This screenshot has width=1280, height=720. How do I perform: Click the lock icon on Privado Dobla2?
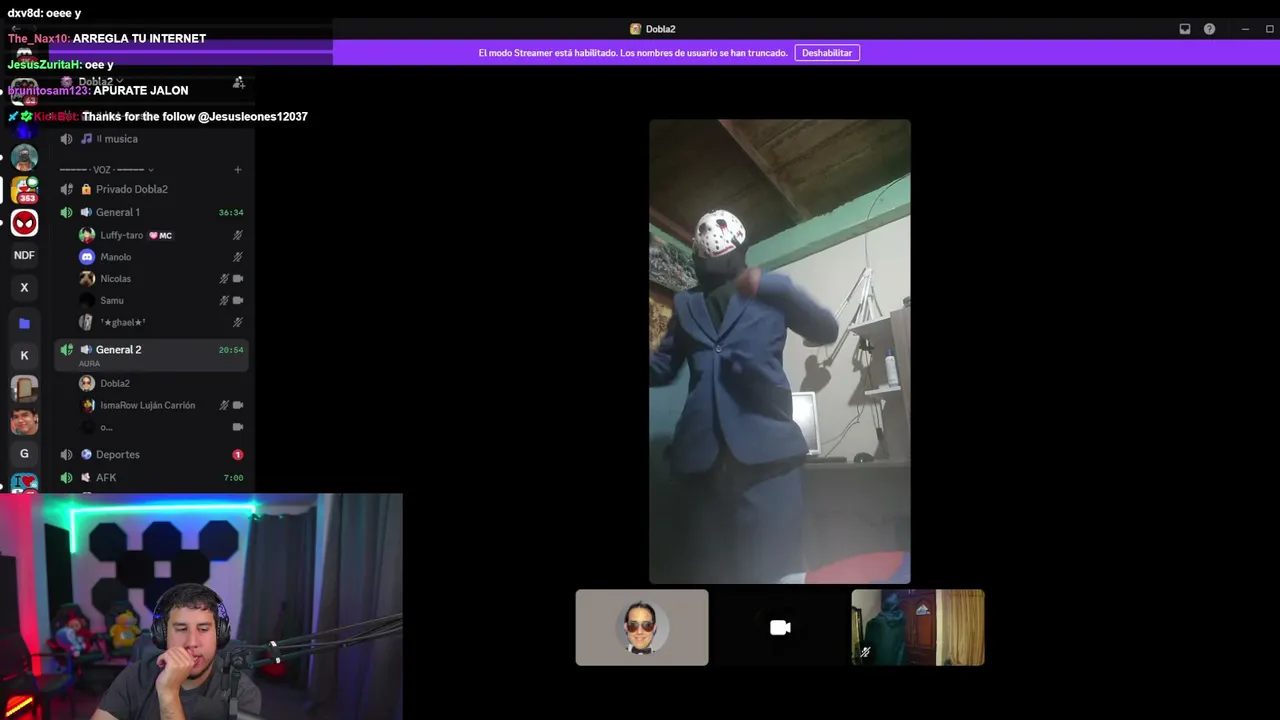pyautogui.click(x=86, y=189)
